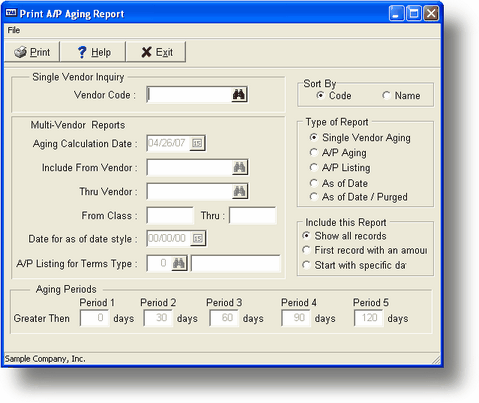Click the Terms Type number field
Image resolution: width=479 pixels, height=403 pixels.
(x=159, y=263)
